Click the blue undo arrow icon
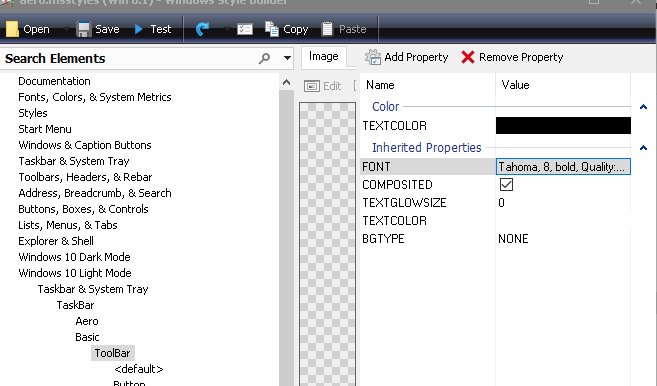 202,29
